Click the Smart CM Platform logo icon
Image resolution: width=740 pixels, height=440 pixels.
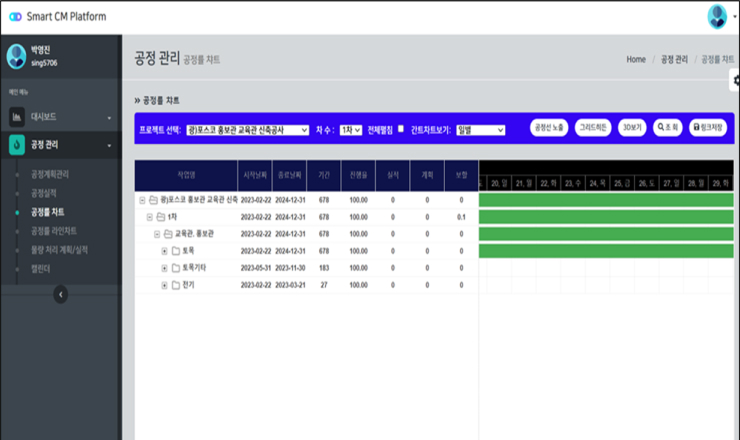point(14,17)
